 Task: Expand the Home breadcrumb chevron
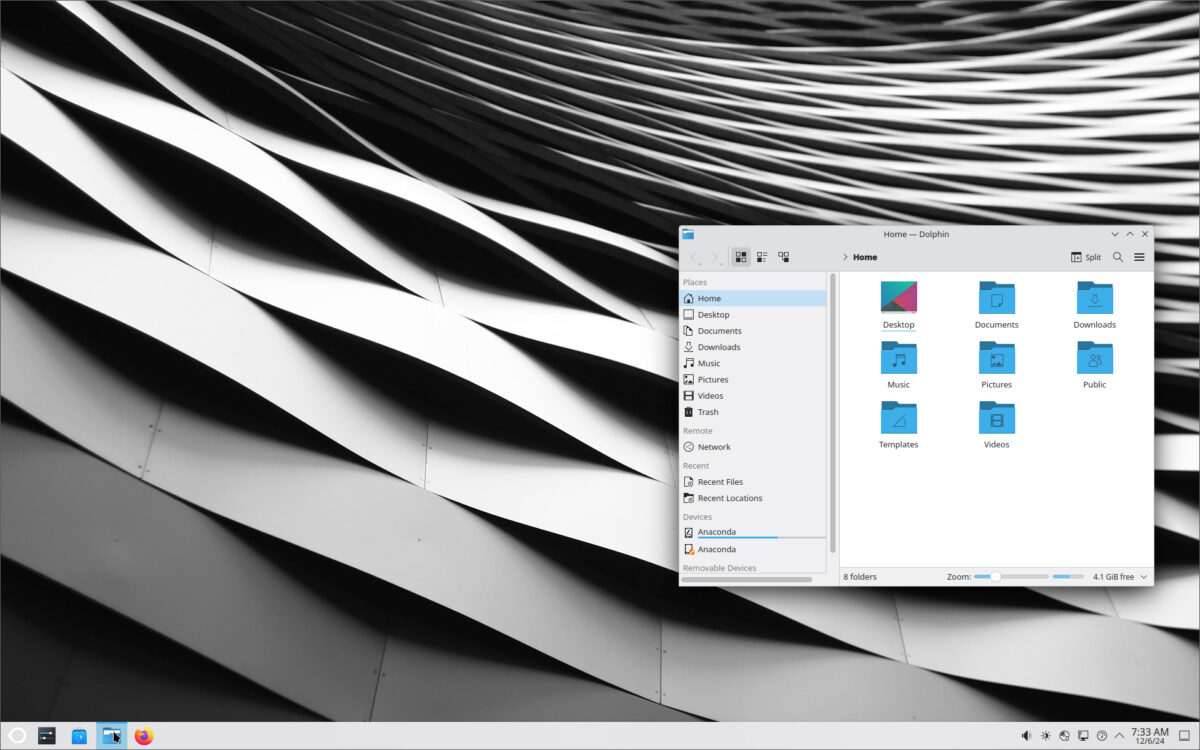tap(846, 257)
